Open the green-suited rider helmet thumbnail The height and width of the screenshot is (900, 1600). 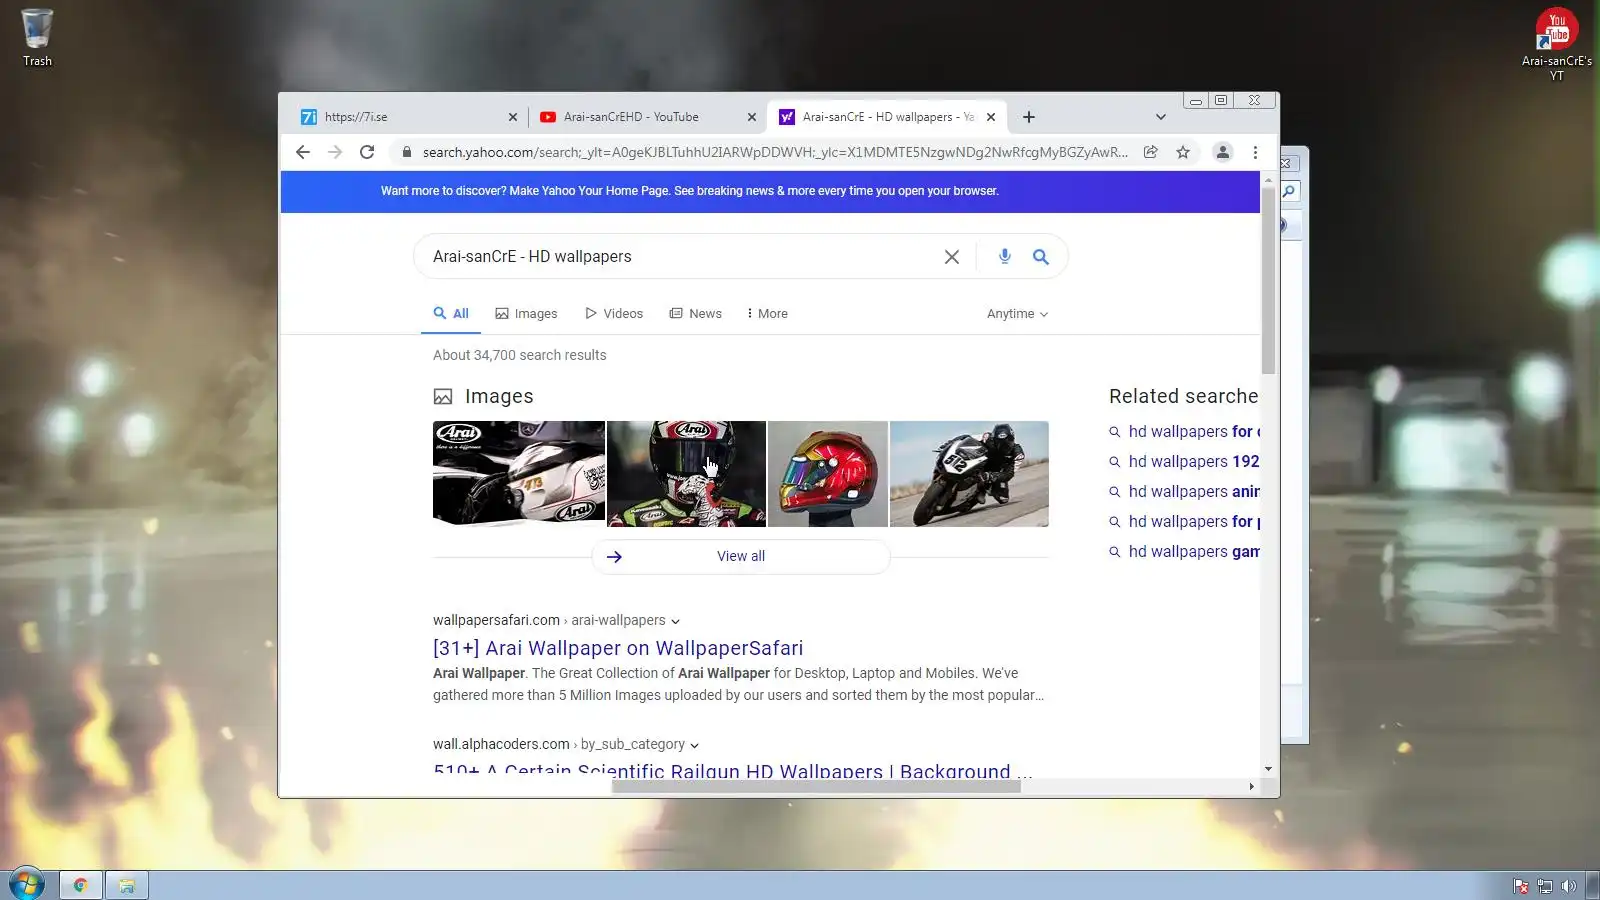coord(686,473)
